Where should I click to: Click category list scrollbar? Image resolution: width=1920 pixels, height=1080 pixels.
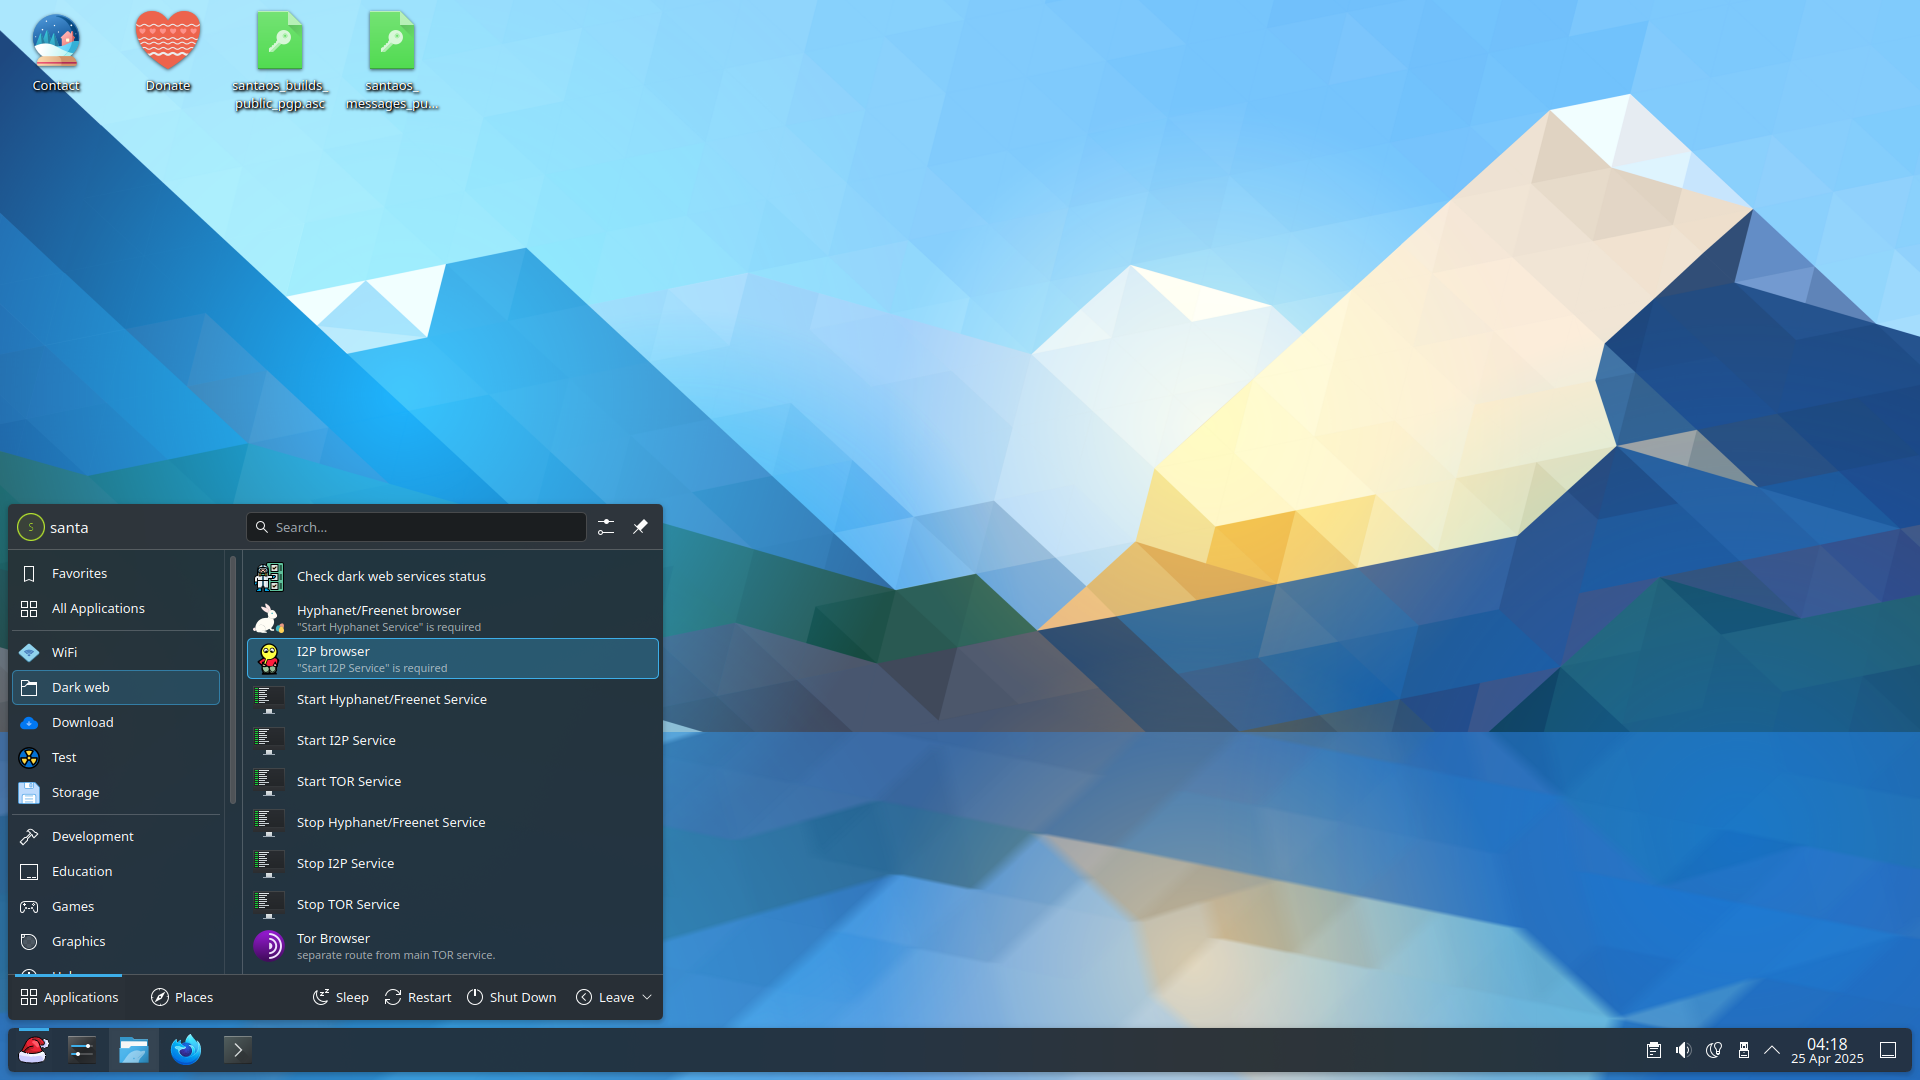(x=233, y=680)
